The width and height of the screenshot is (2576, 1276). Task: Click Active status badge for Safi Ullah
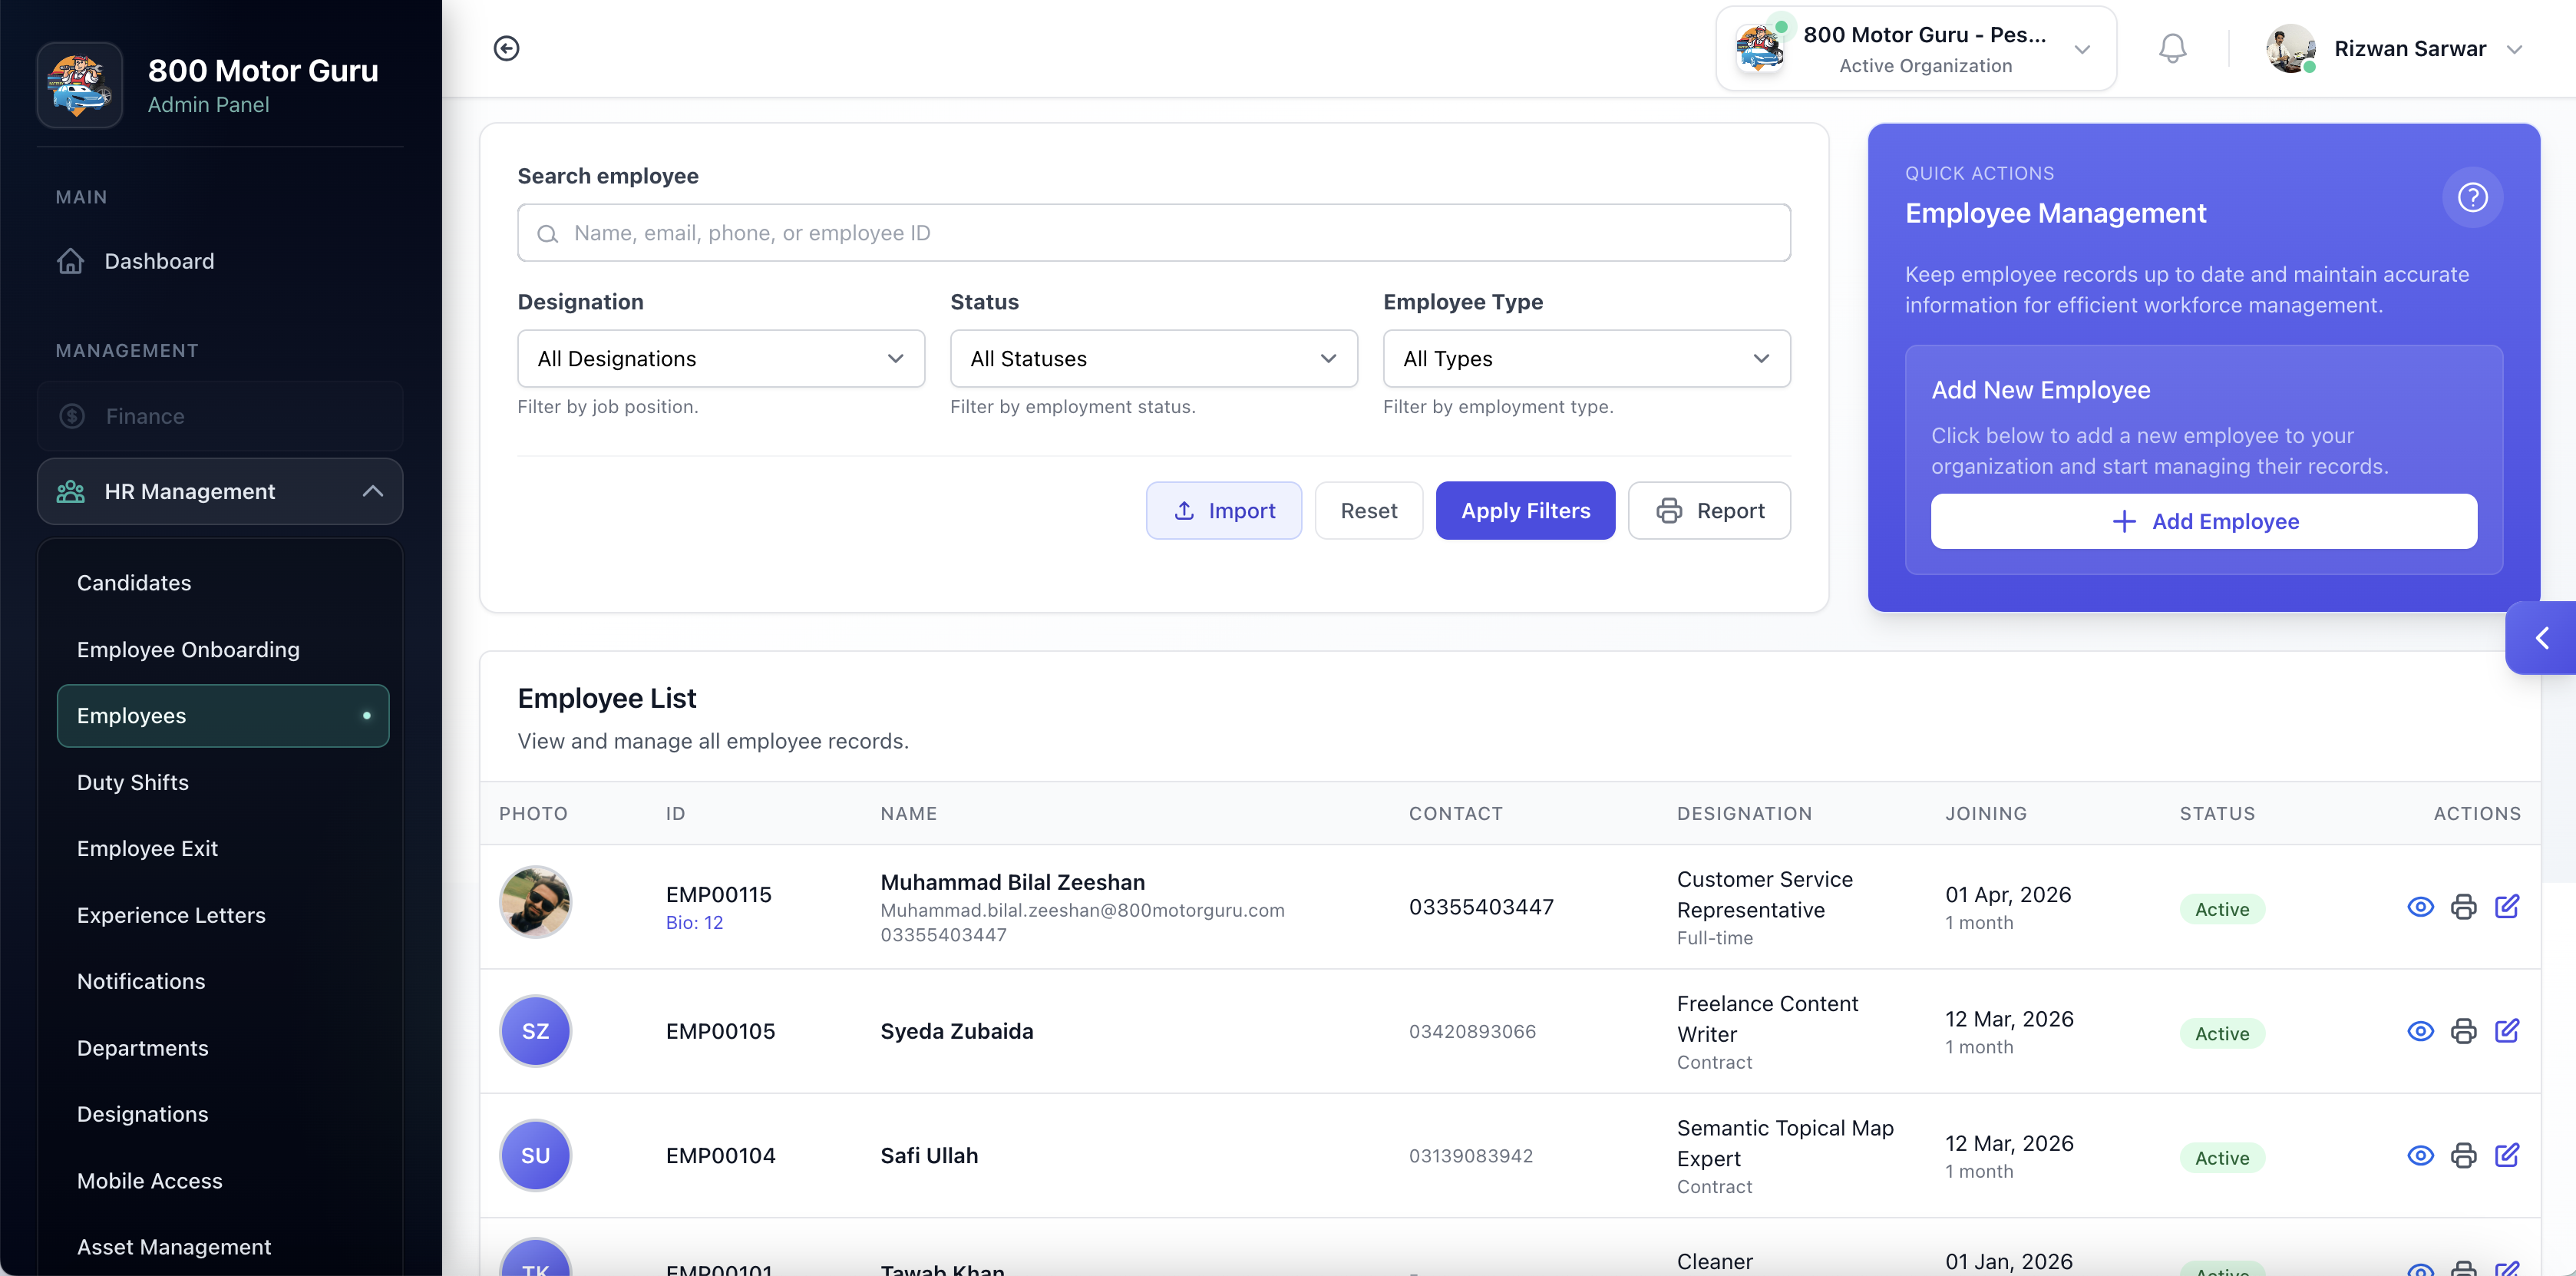pos(2221,1158)
